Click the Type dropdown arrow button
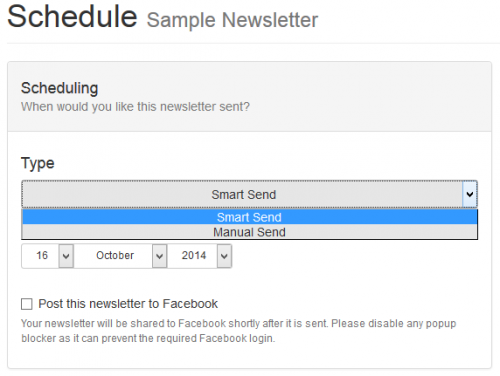Viewport: 500px width, 376px height. click(470, 194)
